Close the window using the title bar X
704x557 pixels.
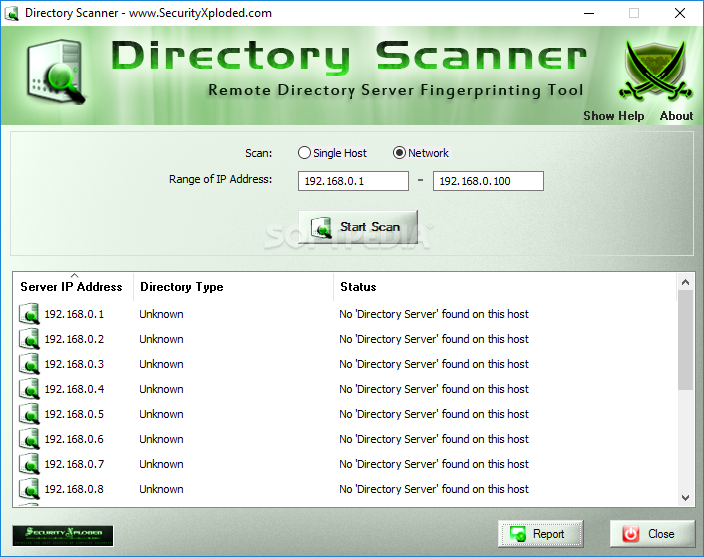pyautogui.click(x=680, y=13)
